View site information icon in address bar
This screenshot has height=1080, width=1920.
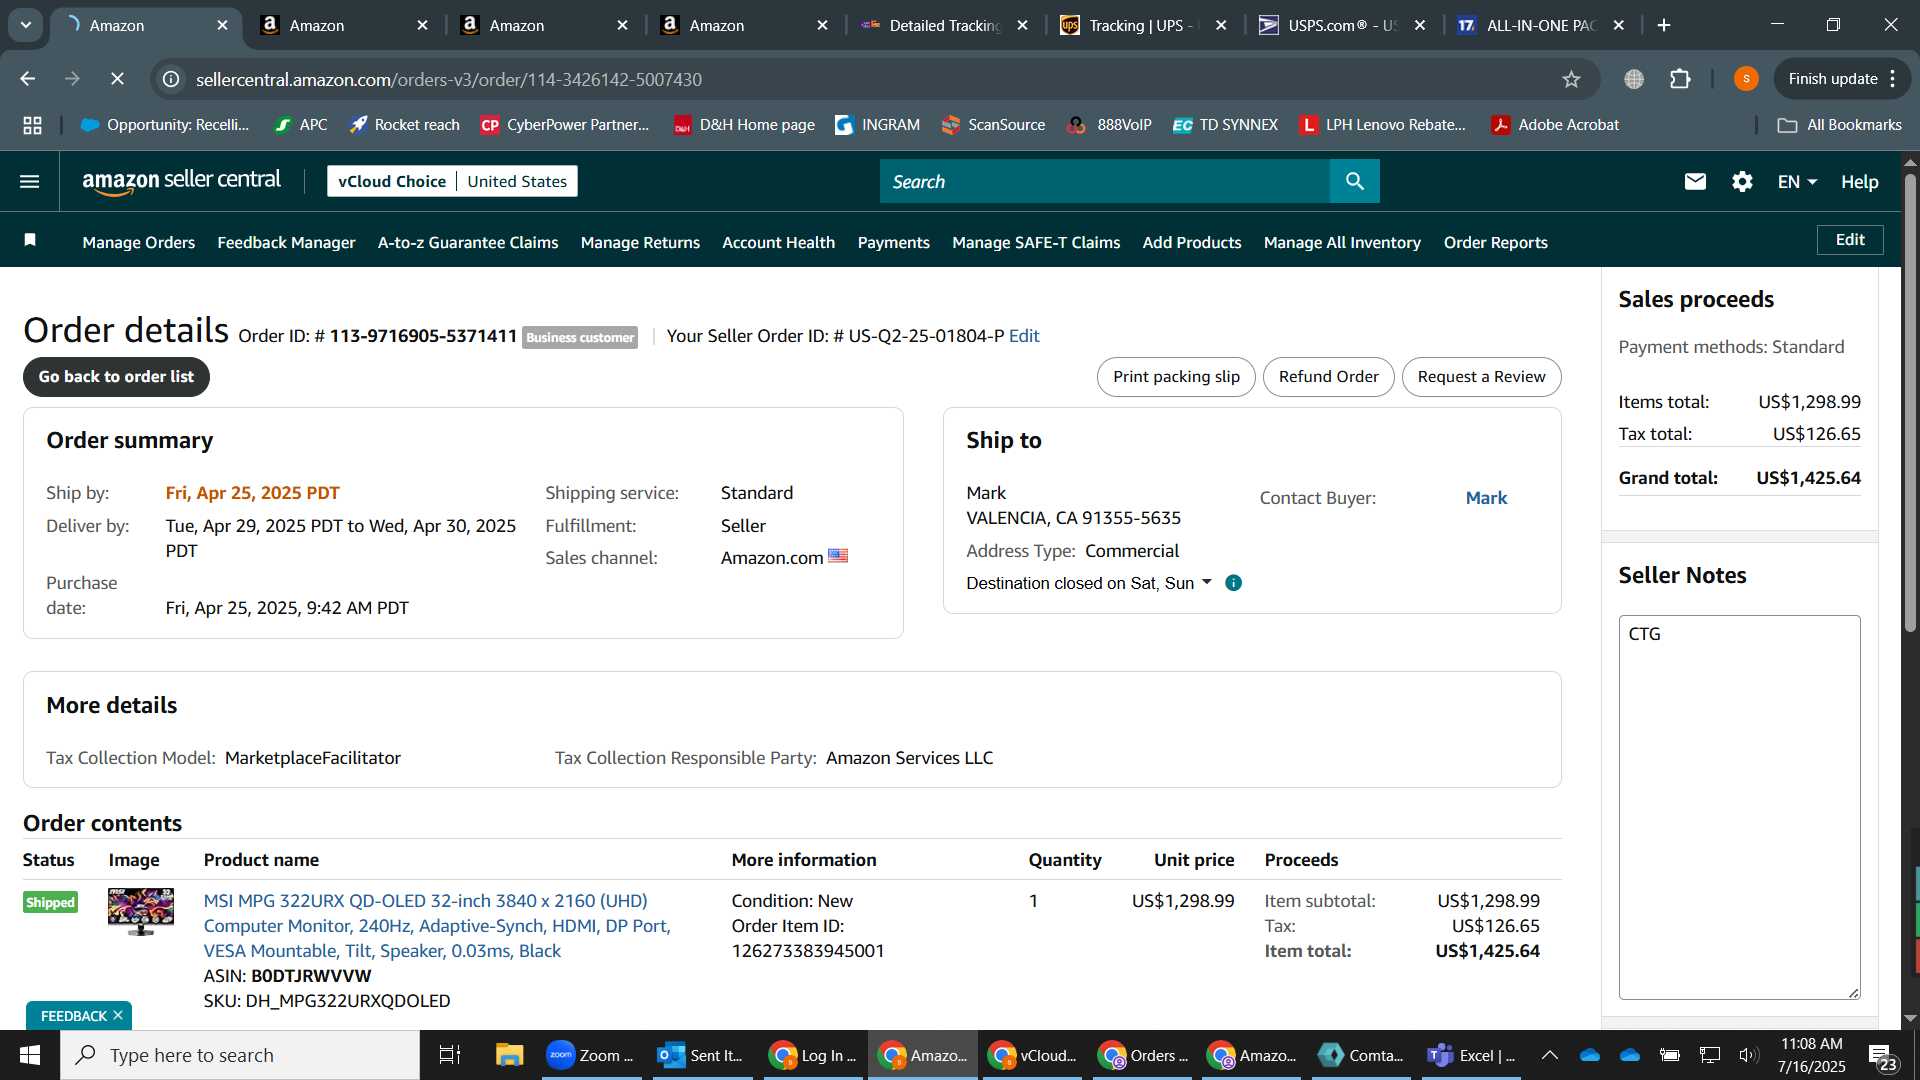coord(172,79)
